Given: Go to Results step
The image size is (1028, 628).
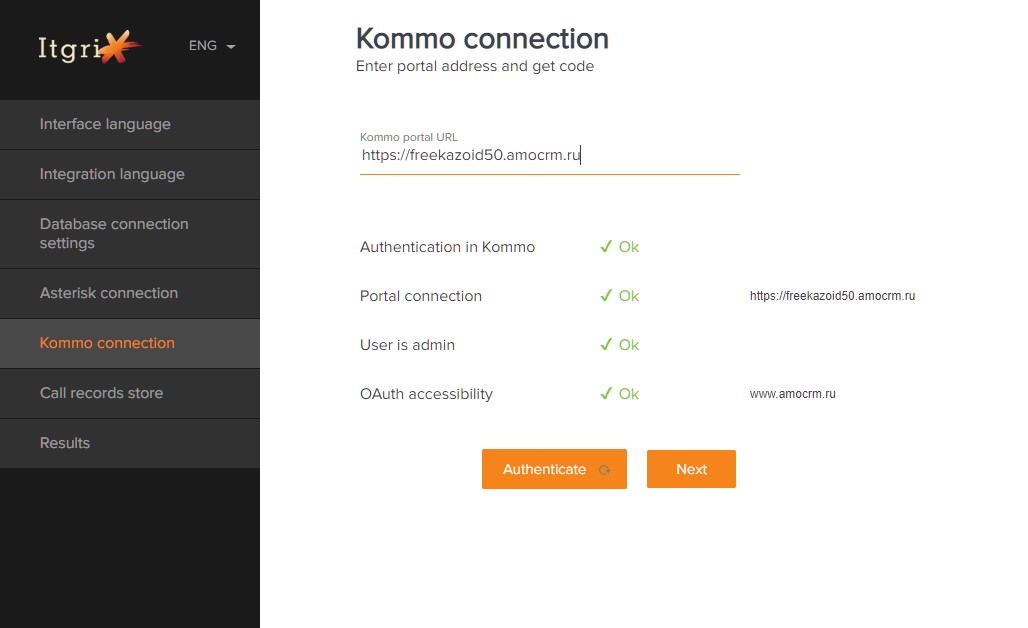Looking at the screenshot, I should (x=130, y=443).
